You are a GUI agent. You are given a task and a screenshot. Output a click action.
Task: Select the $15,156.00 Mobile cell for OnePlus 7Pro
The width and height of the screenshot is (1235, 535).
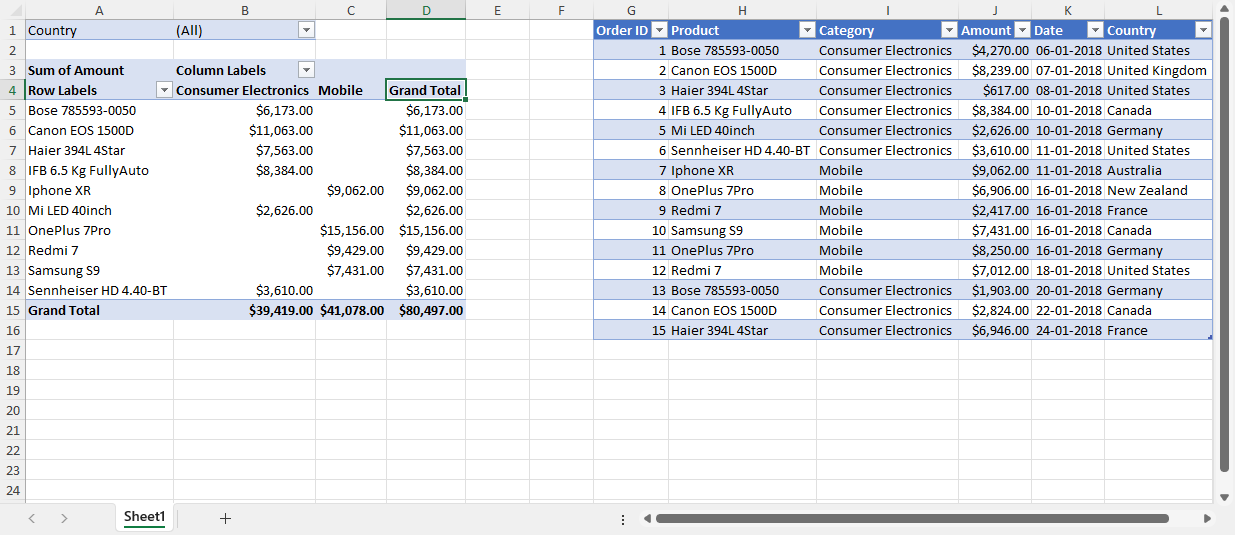click(x=351, y=230)
